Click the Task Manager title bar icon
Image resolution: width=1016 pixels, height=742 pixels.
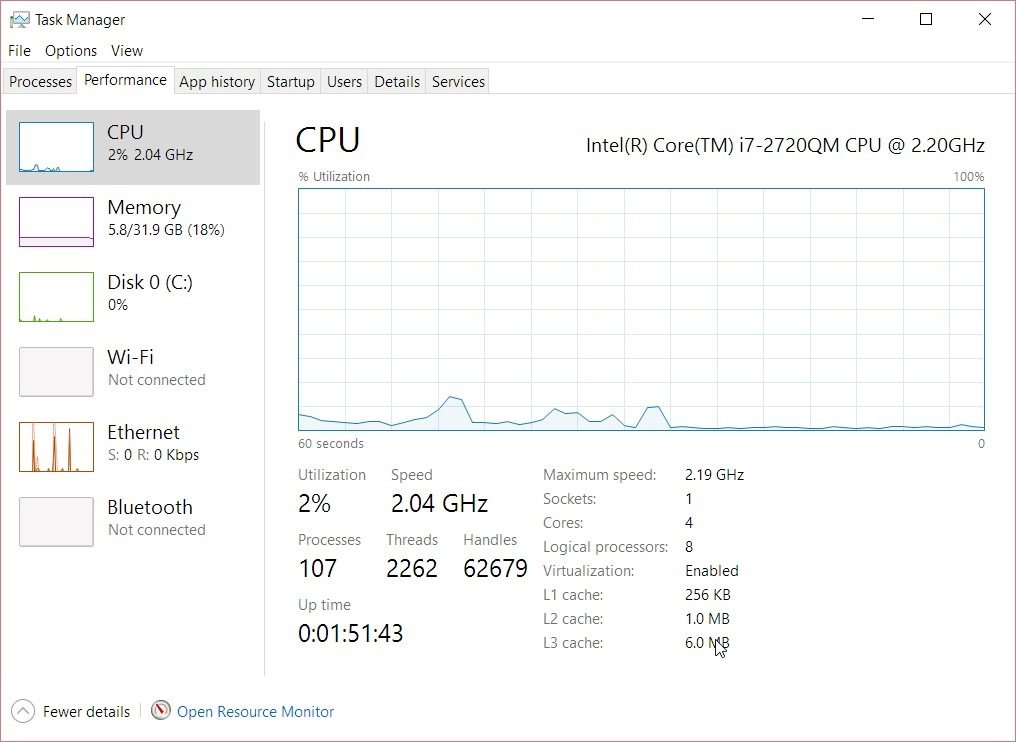coord(19,19)
